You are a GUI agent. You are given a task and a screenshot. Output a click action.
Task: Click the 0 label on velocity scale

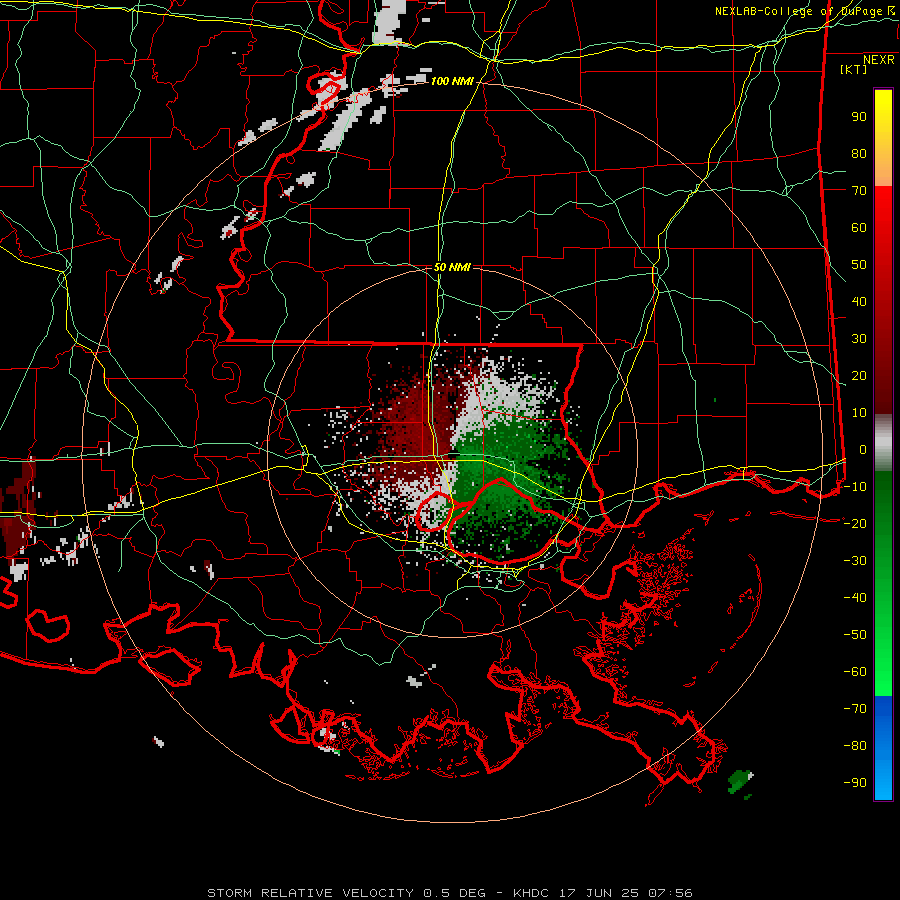863,449
